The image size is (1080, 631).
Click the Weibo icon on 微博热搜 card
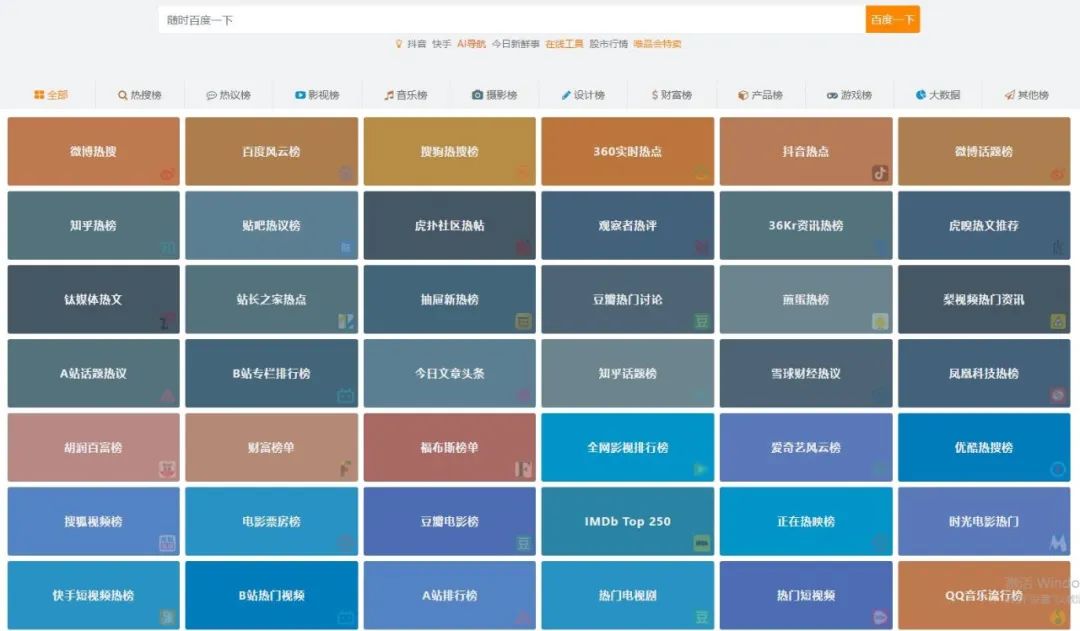(x=167, y=174)
